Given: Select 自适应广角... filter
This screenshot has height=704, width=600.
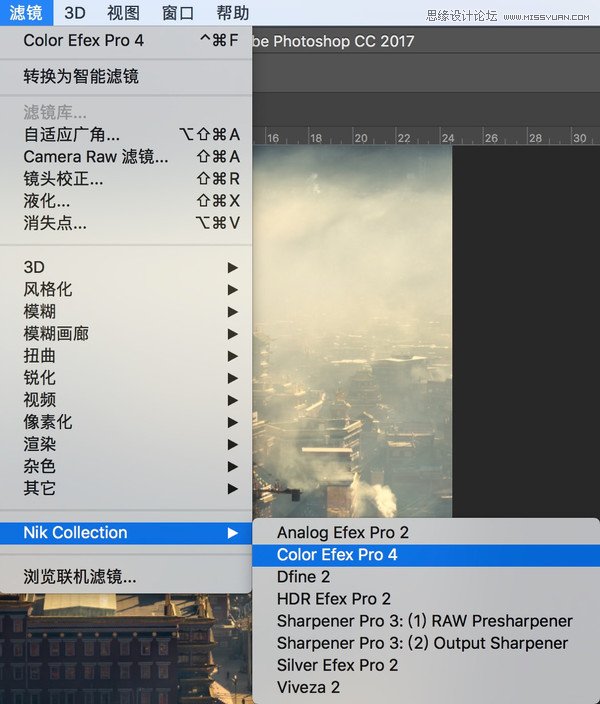Looking at the screenshot, I should pos(126,134).
